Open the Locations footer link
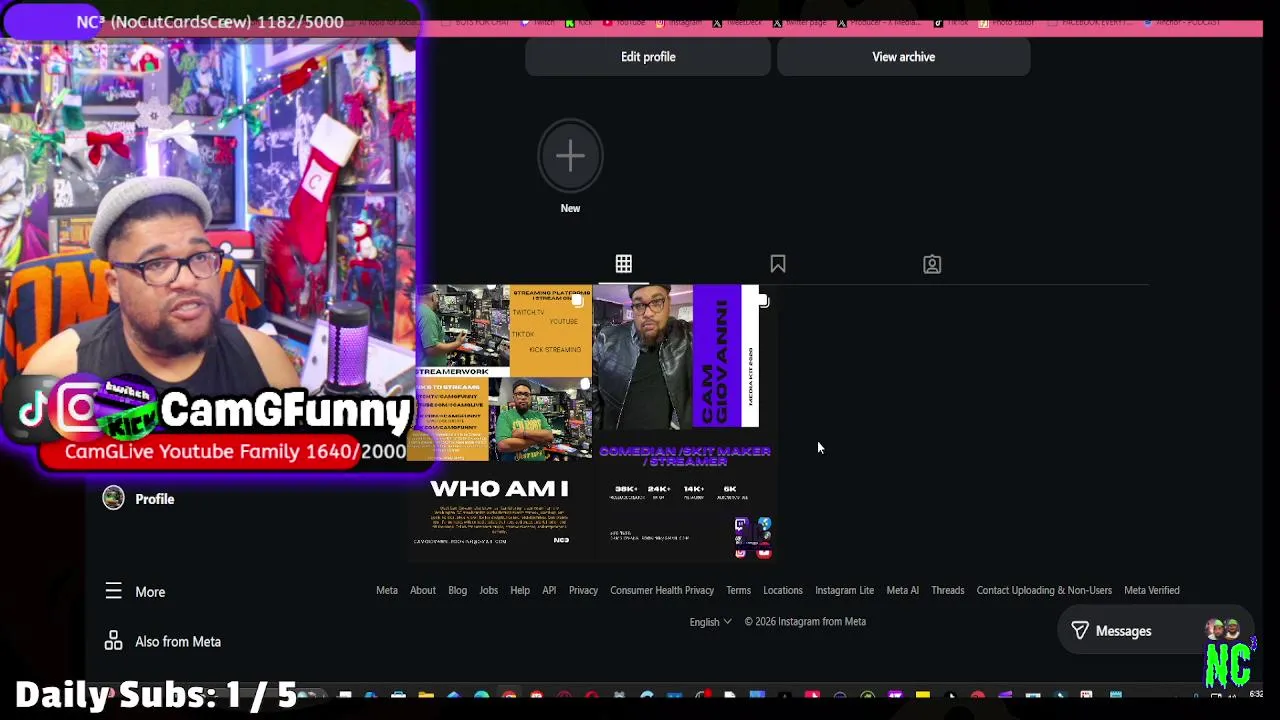Screen dimensions: 1280x720 pyautogui.click(x=783, y=590)
